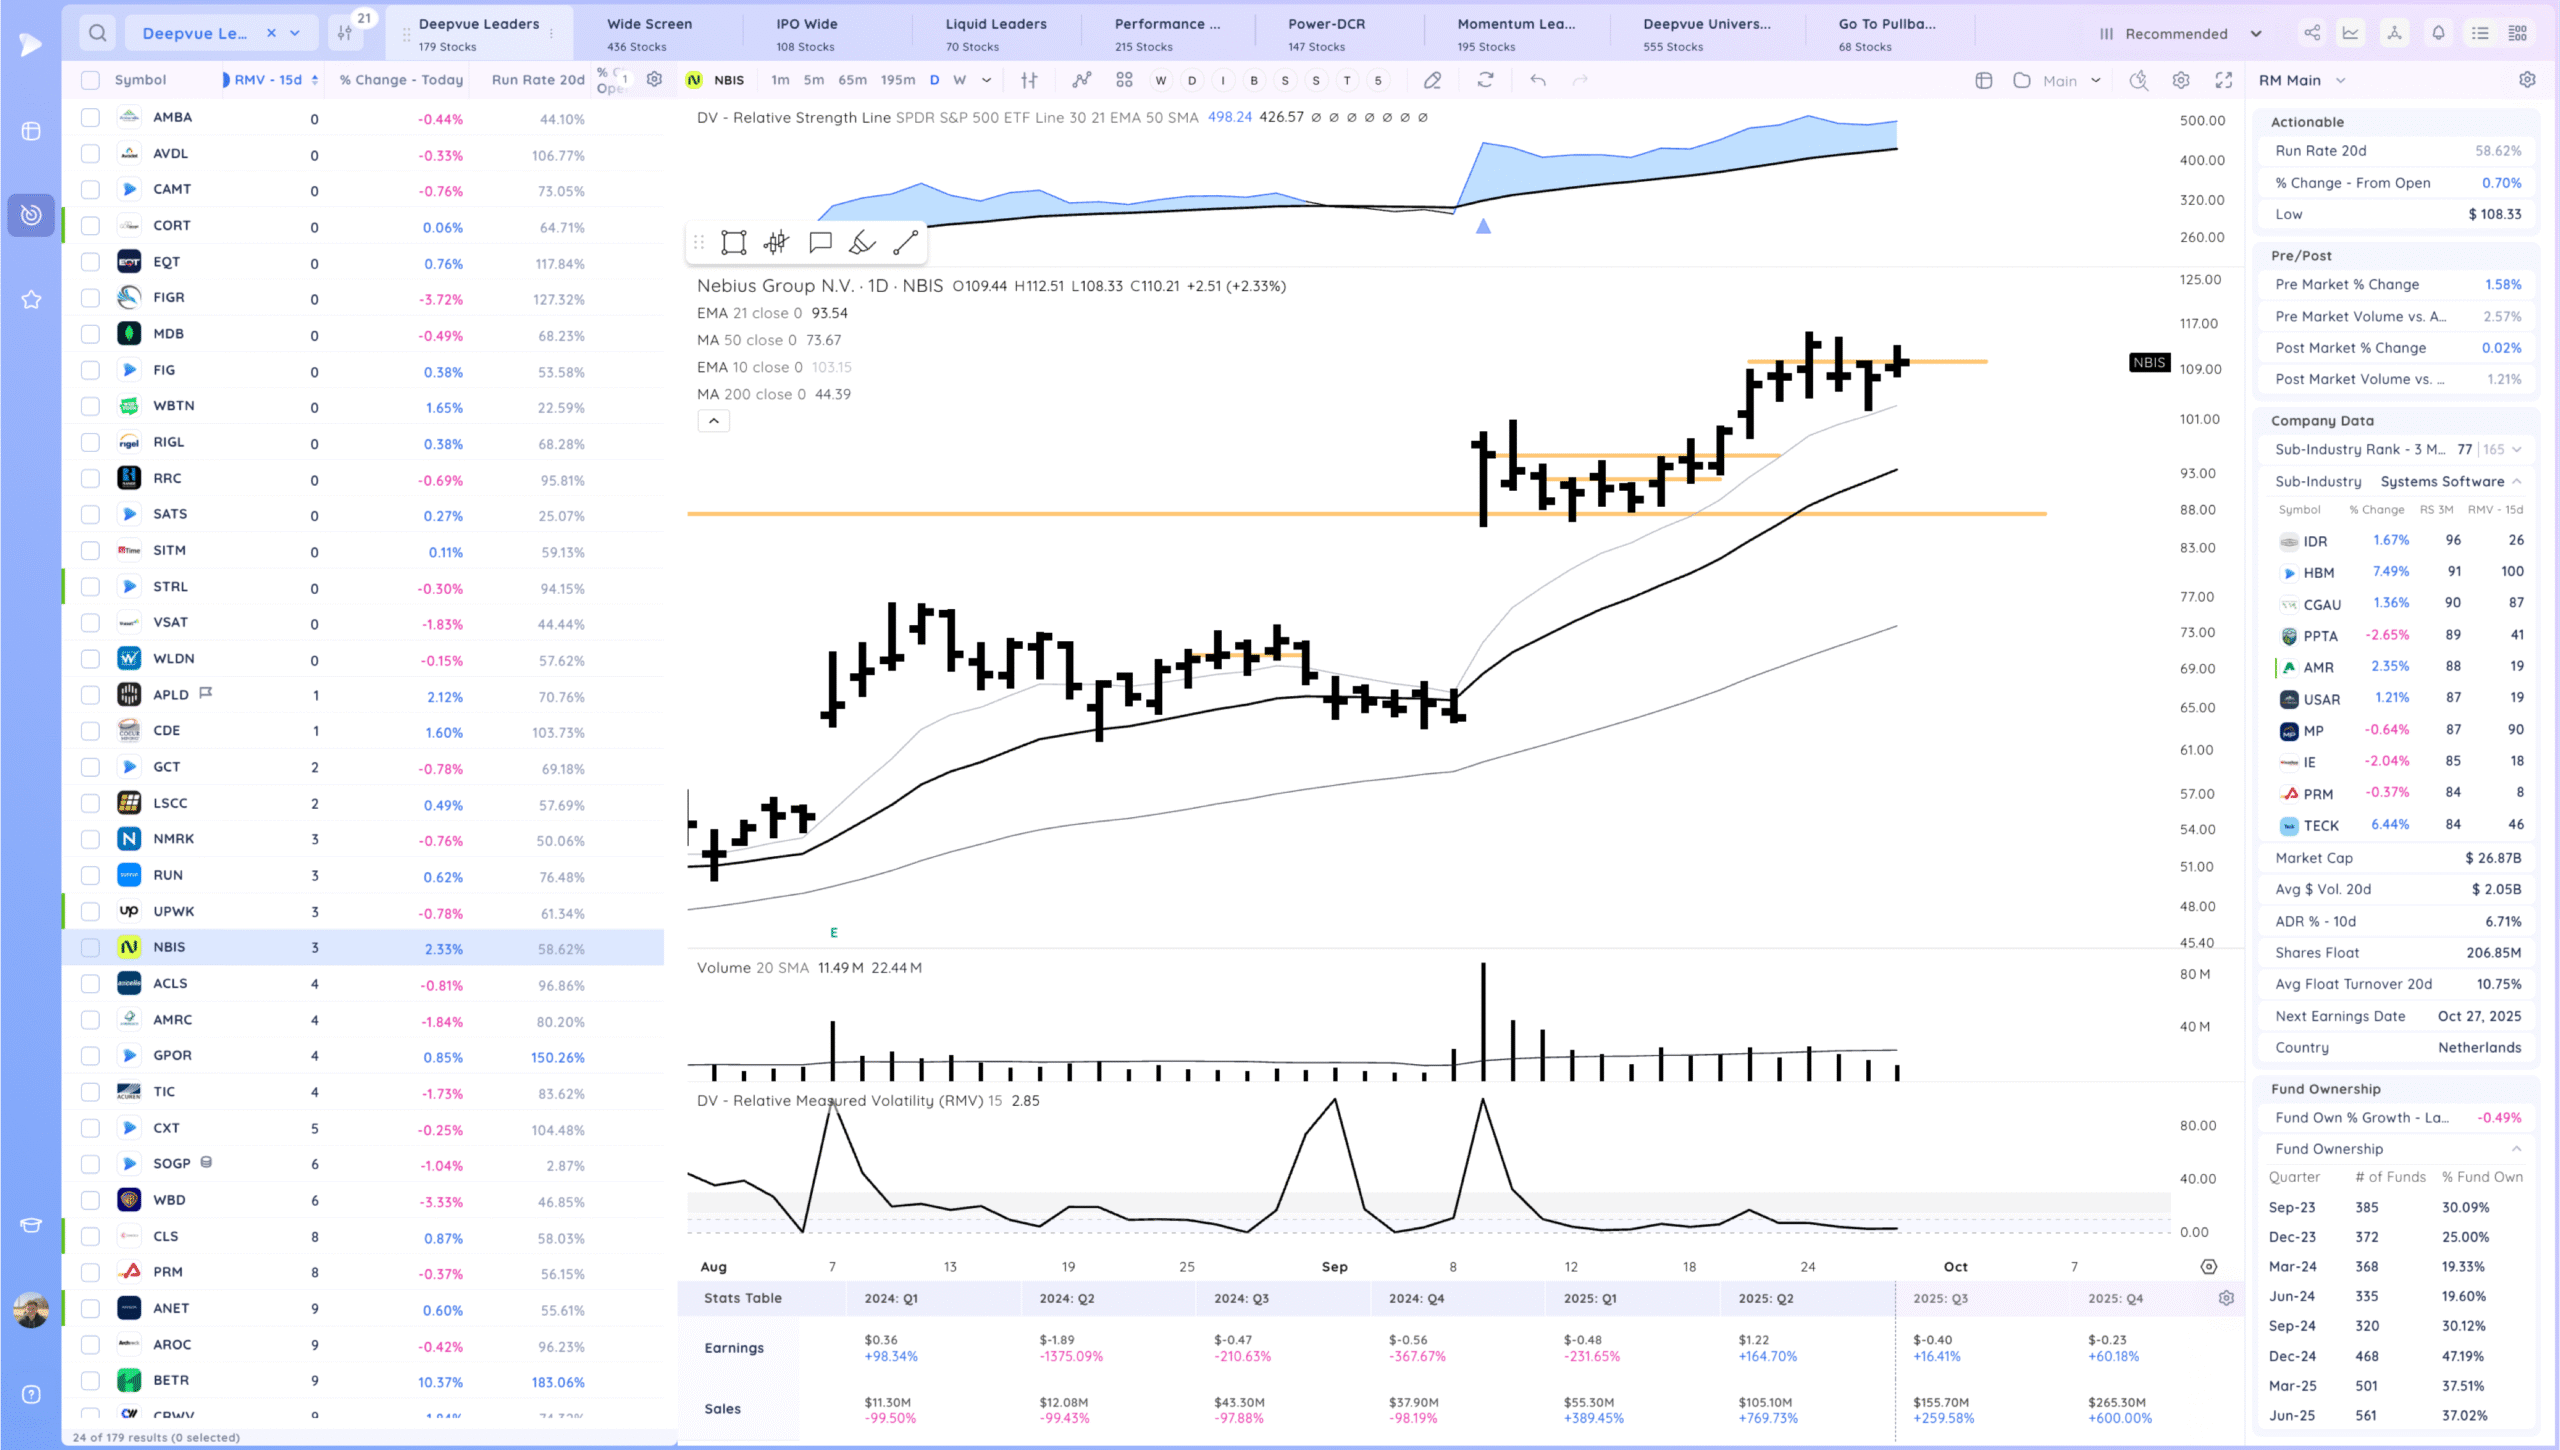Check the box for GPOR row
The image size is (2560, 1450).
90,1056
